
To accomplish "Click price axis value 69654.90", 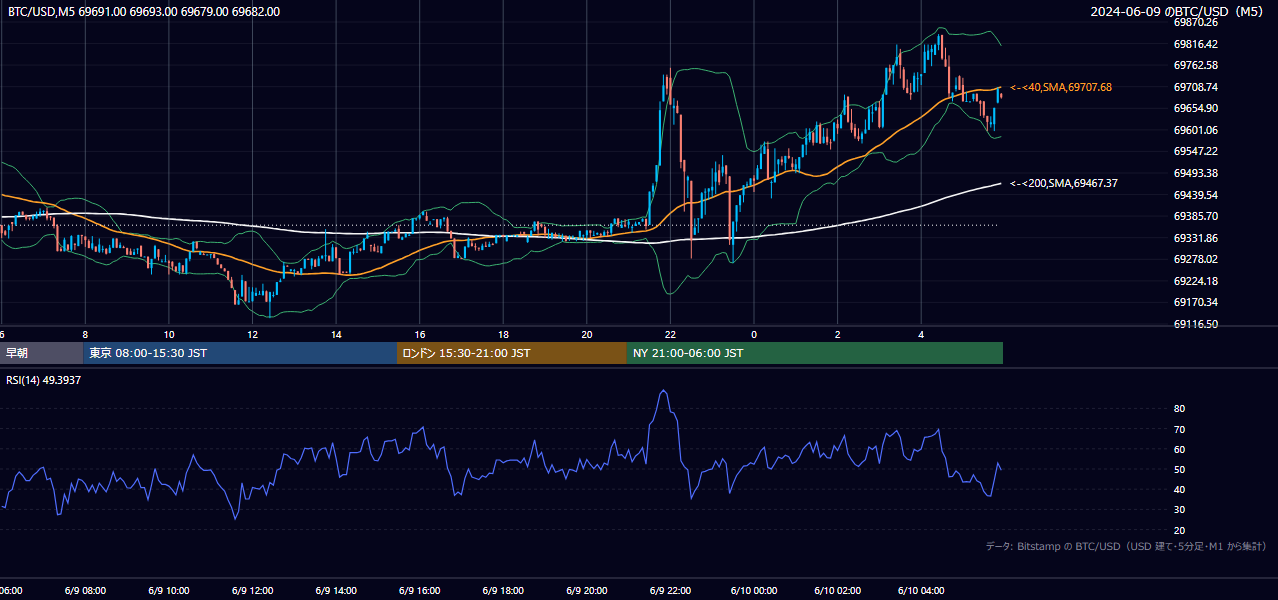I will pos(1195,108).
